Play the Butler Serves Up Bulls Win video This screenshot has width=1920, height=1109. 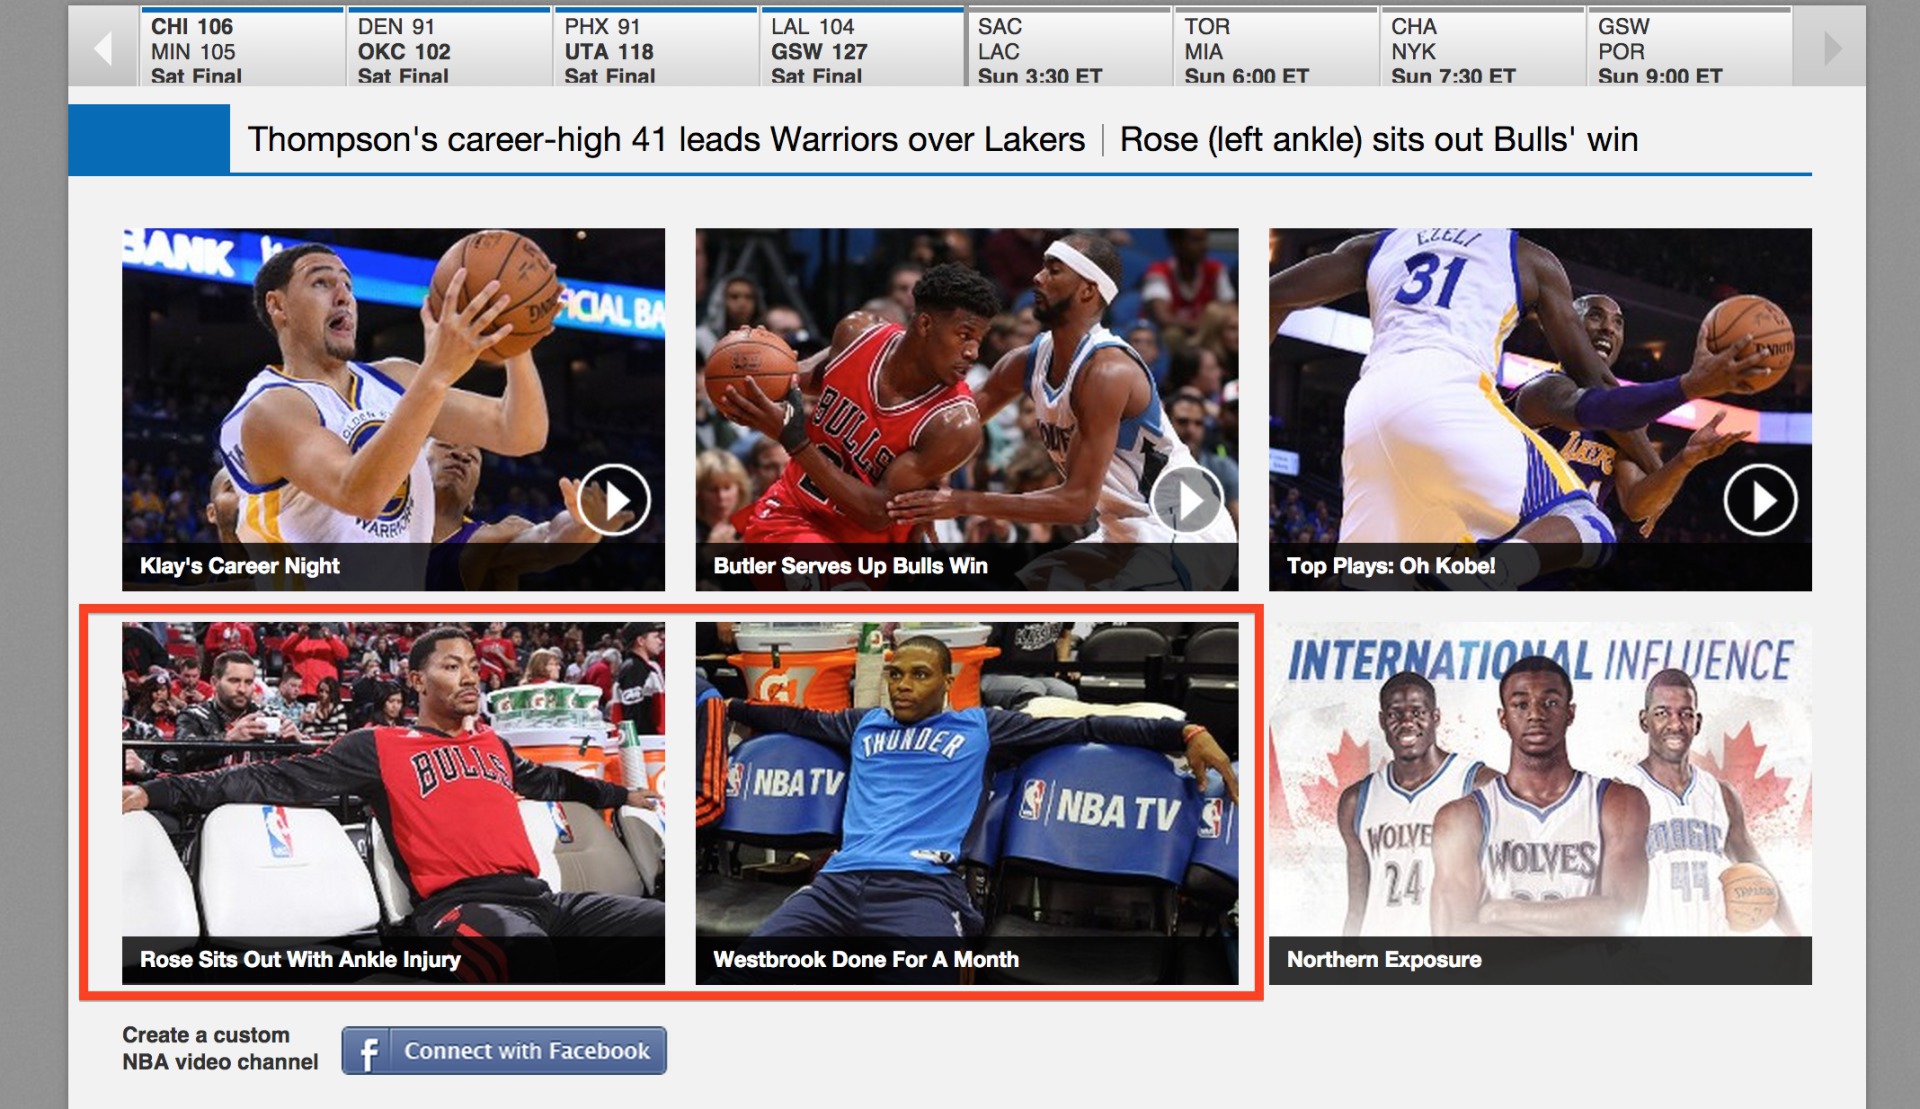coord(1187,499)
